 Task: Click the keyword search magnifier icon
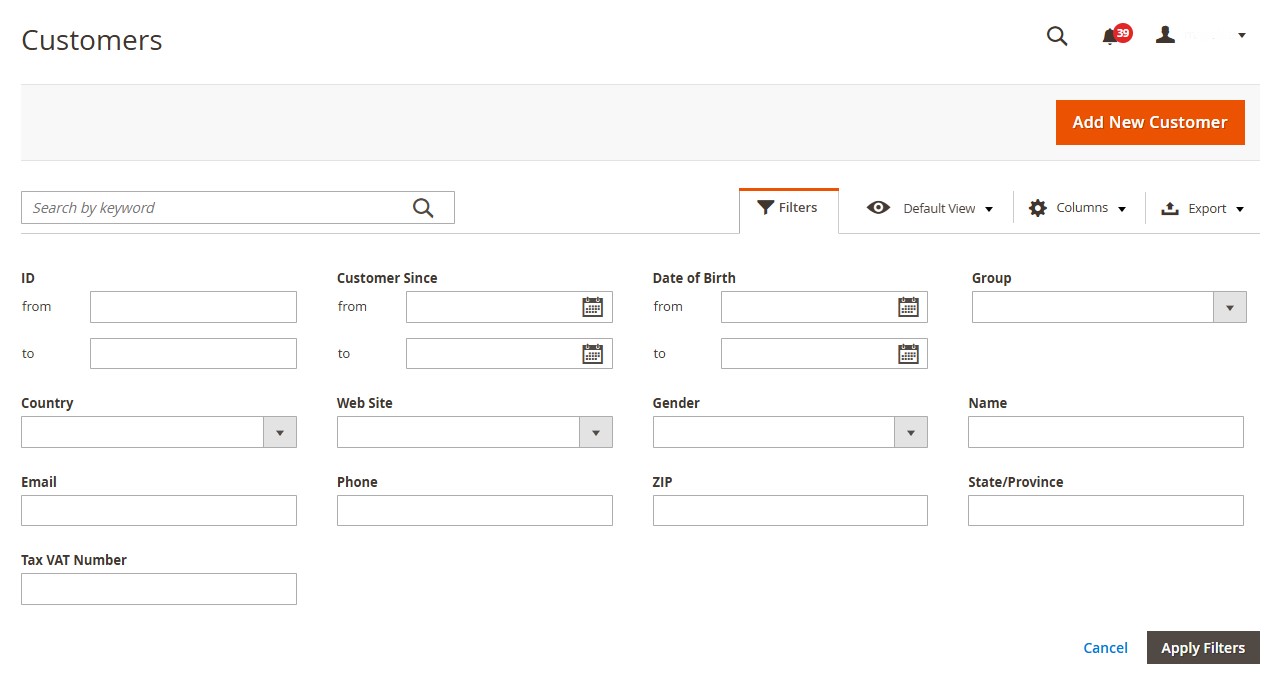tap(423, 208)
